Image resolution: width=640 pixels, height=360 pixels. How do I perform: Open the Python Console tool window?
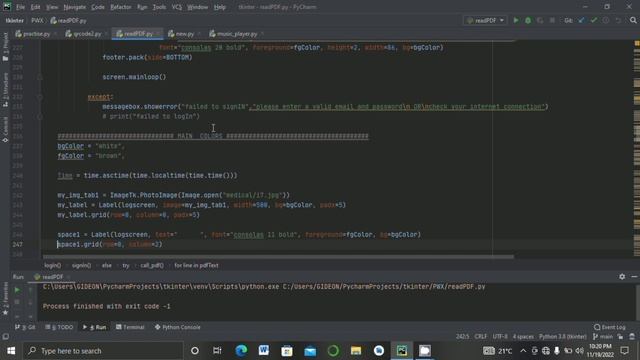click(x=178, y=327)
